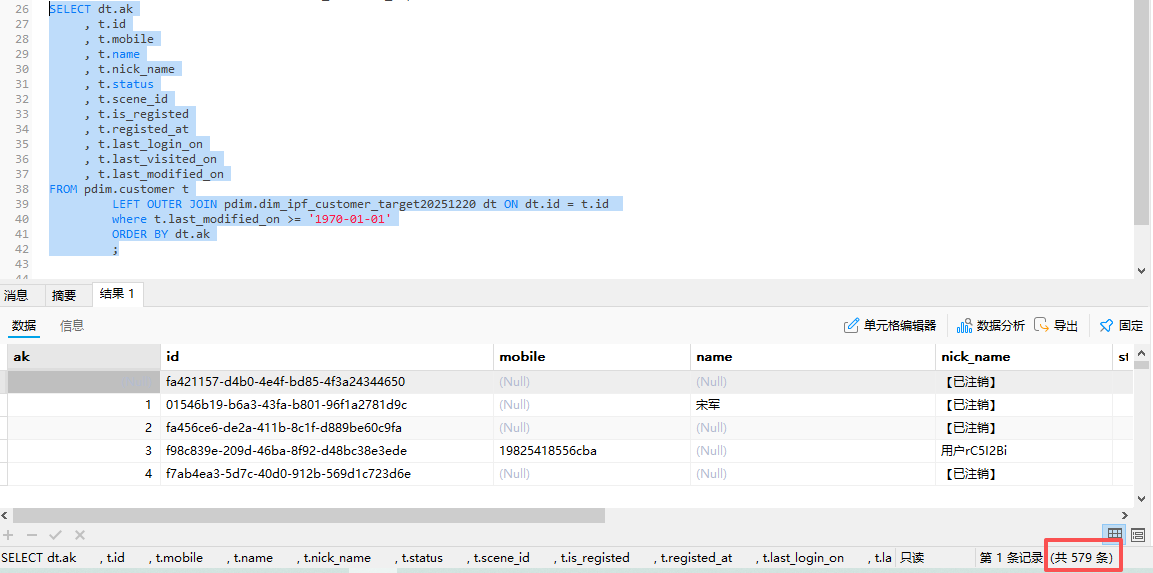
Task: Open the 单元格编辑器 cell editor
Action: 890,326
